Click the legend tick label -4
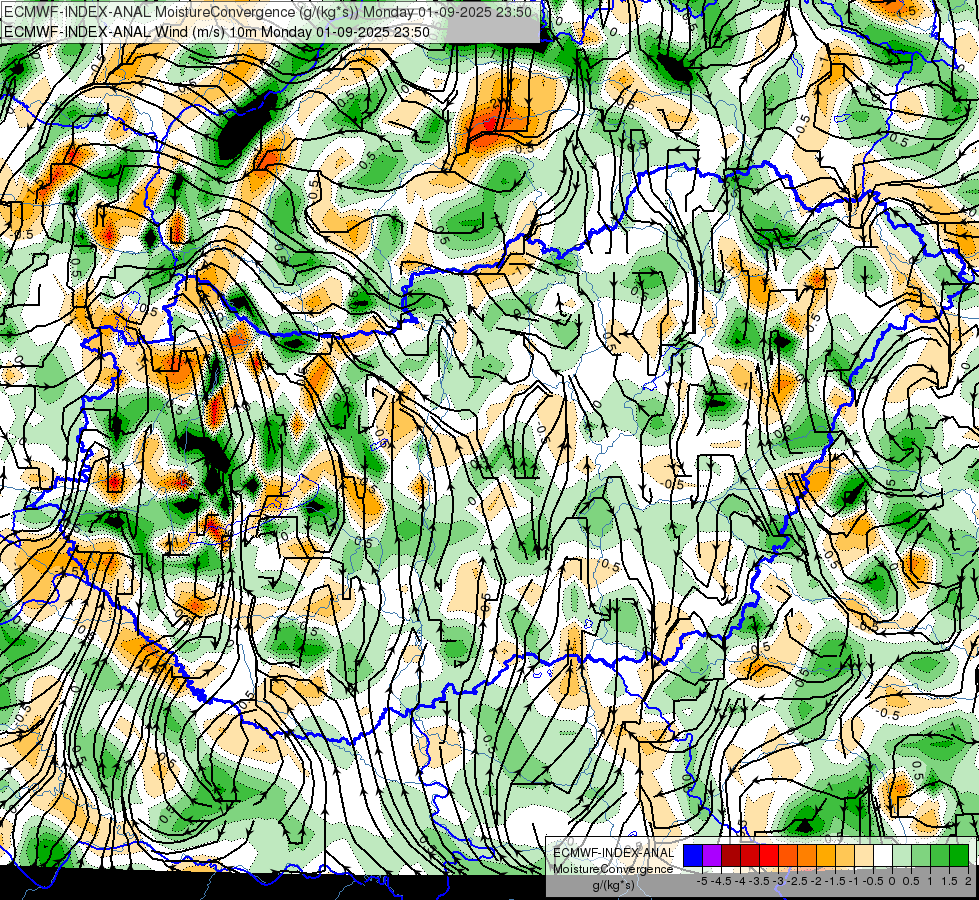 coord(740,881)
